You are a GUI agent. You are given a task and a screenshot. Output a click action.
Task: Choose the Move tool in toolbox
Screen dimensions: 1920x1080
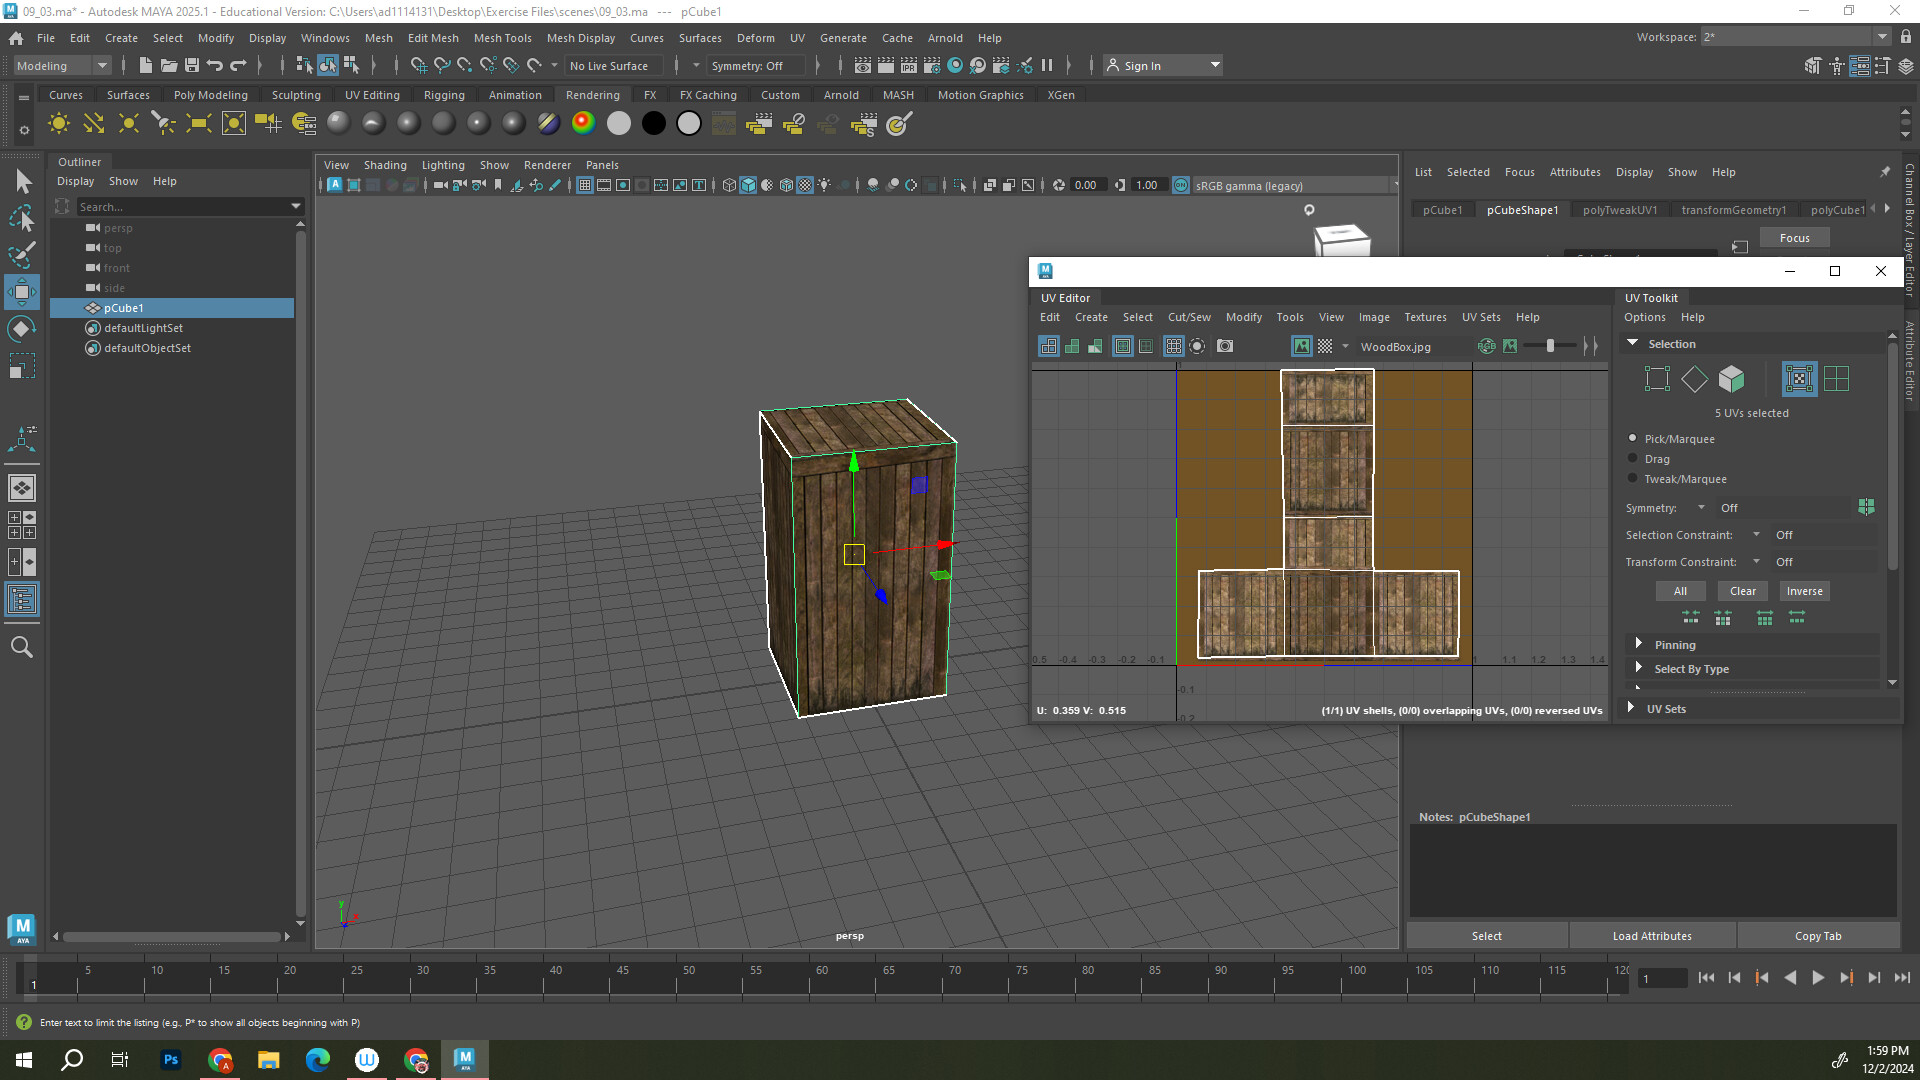(22, 292)
